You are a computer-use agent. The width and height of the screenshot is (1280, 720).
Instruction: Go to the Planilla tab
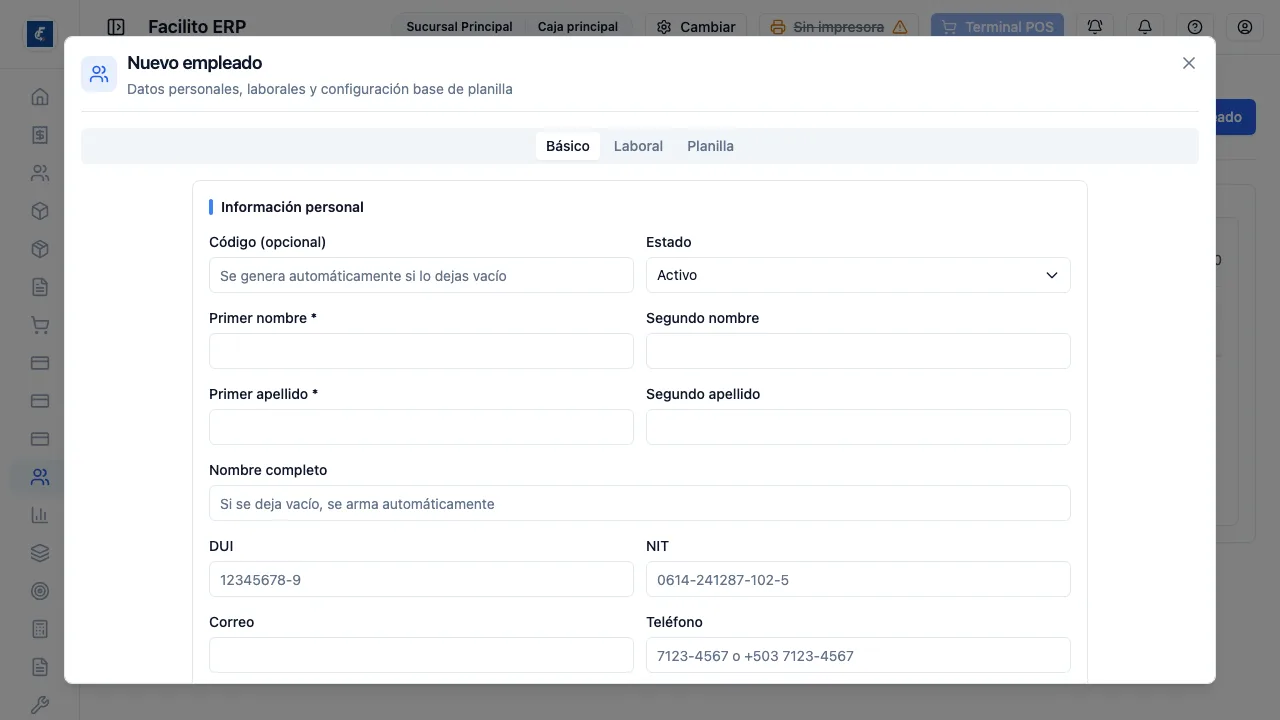710,146
